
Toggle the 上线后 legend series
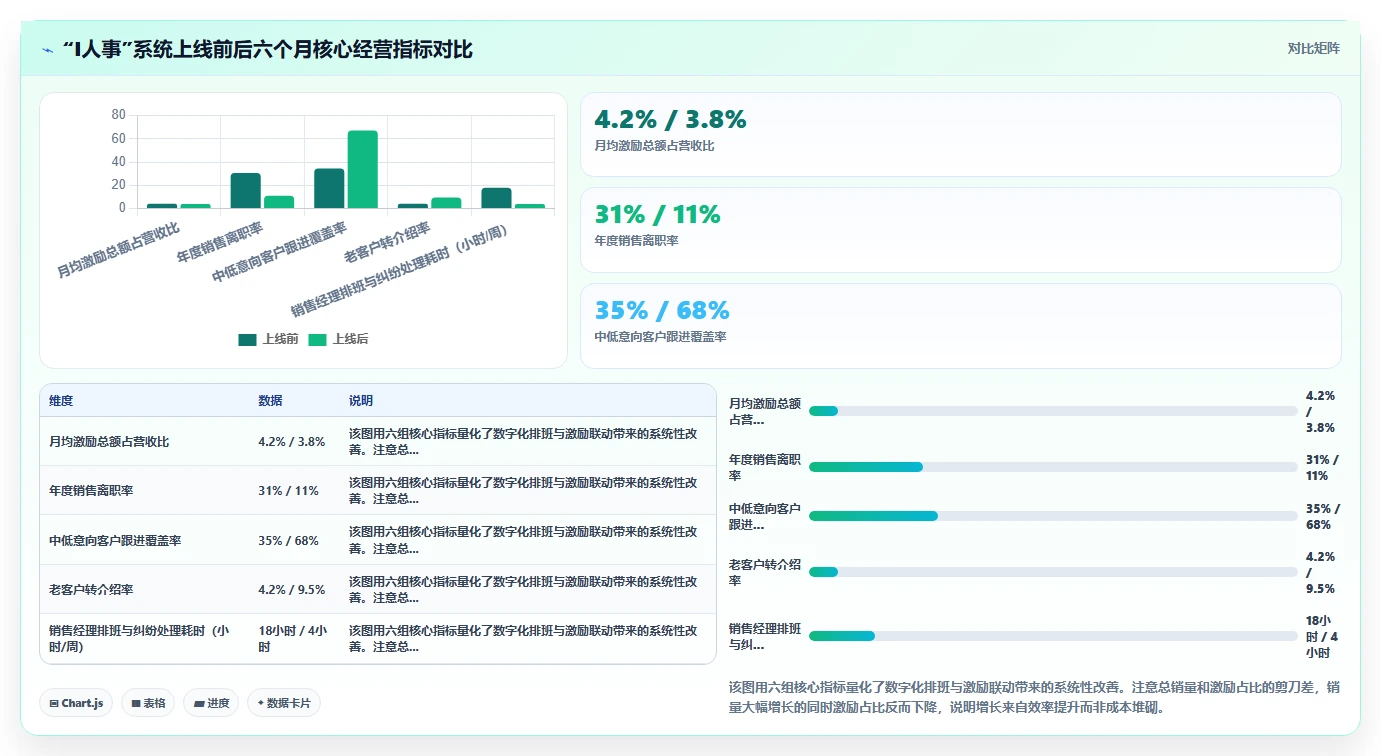click(x=338, y=339)
